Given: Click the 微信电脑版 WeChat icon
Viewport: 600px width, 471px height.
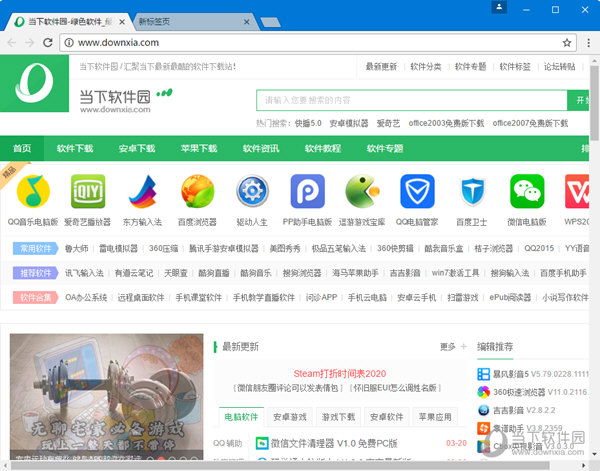Looking at the screenshot, I should tap(526, 190).
